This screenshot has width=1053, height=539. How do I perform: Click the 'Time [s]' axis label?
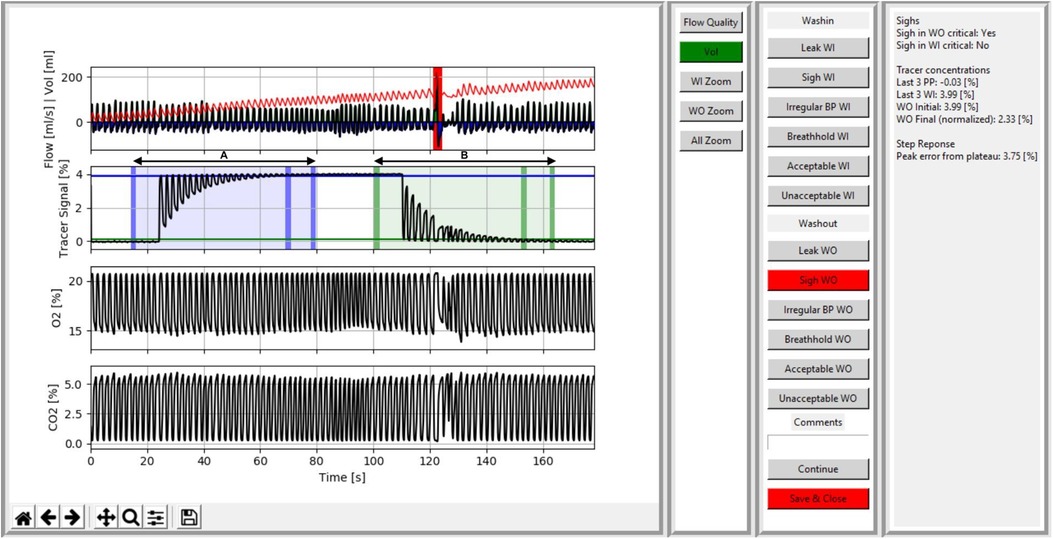[342, 477]
